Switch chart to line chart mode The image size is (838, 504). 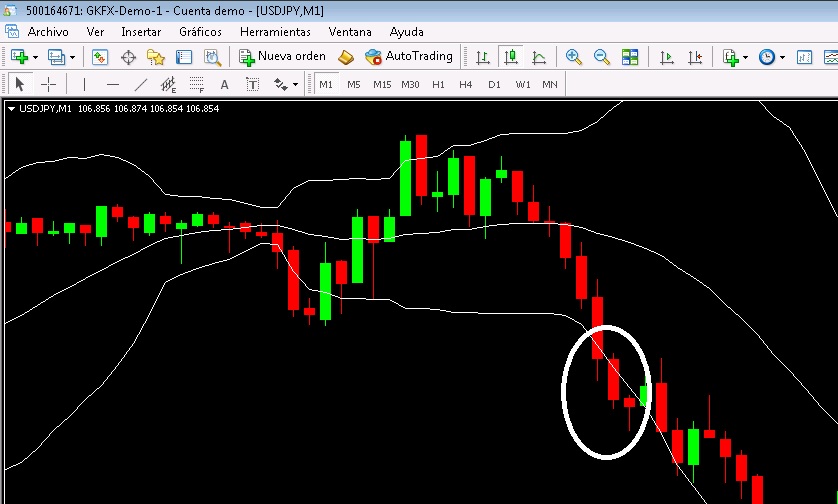click(x=539, y=57)
